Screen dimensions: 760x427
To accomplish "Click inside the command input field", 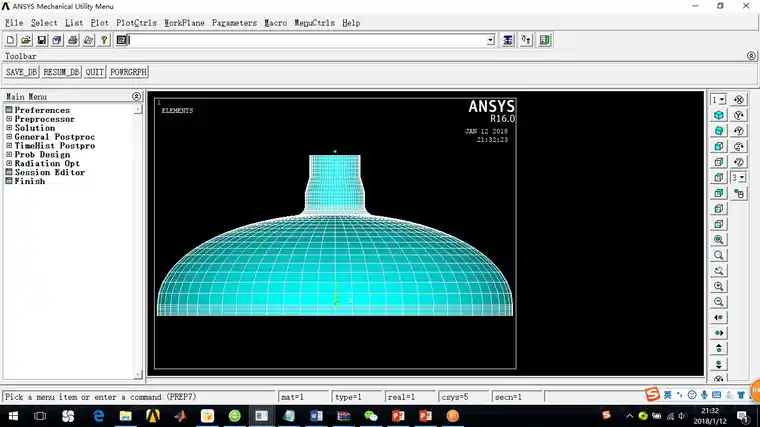I will click(308, 40).
